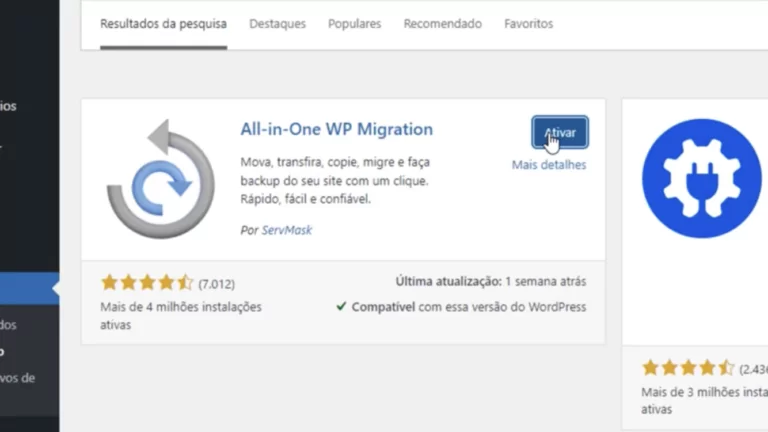
Task: Click the green compatibility checkmark
Action: (341, 307)
